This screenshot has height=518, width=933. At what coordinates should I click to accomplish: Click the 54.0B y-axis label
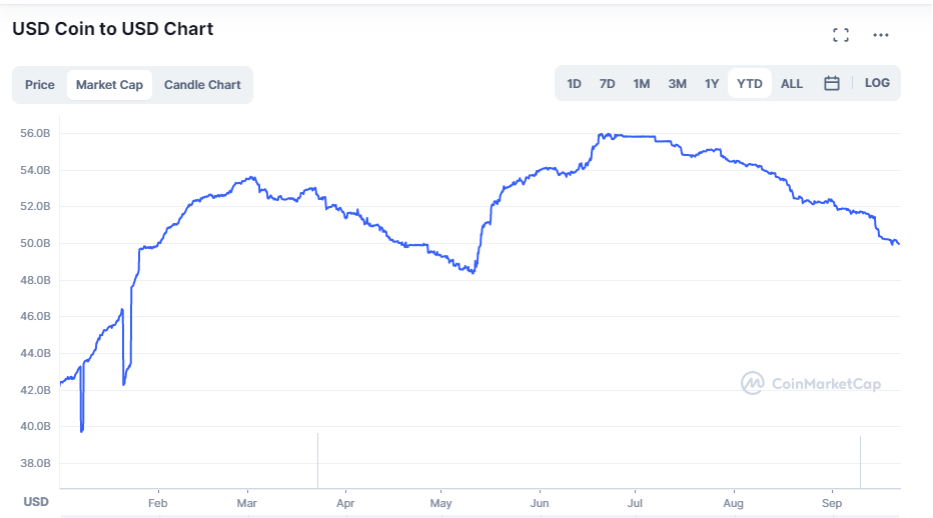click(x=35, y=170)
